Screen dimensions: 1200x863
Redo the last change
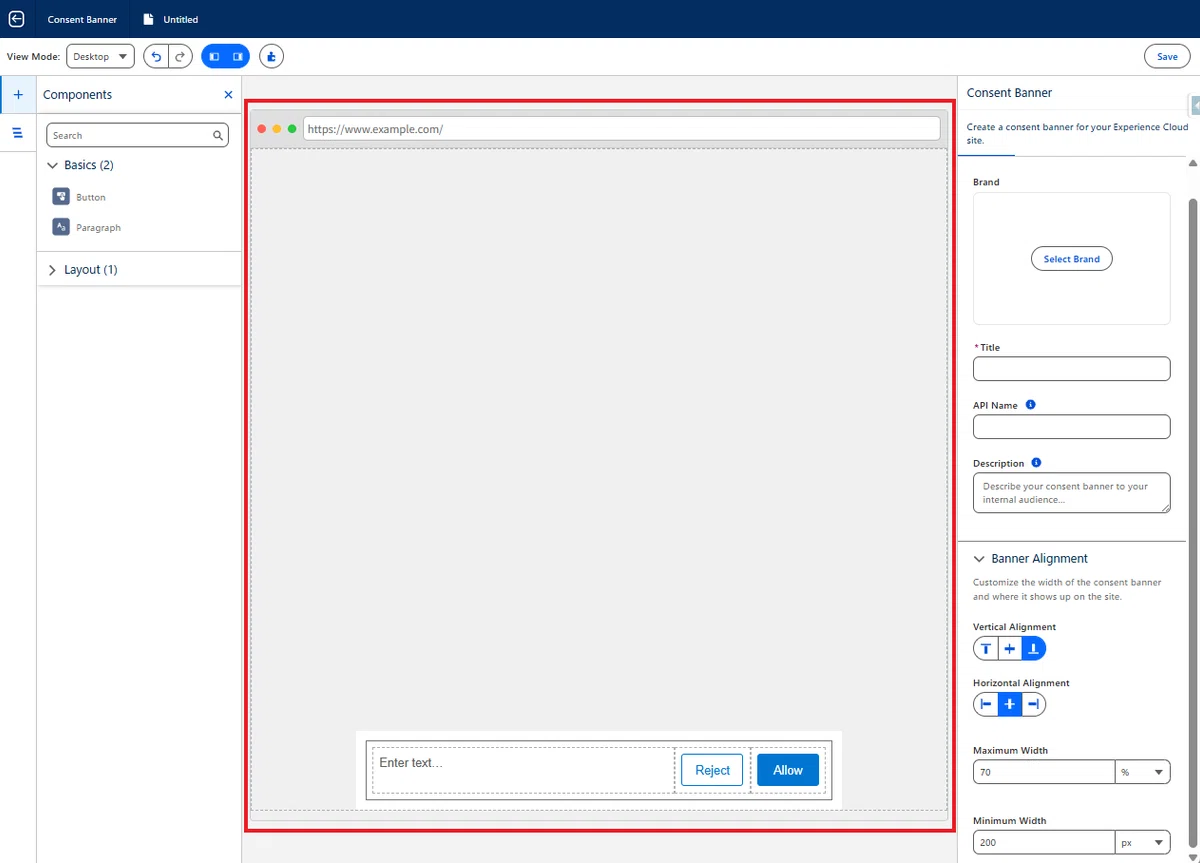(180, 57)
